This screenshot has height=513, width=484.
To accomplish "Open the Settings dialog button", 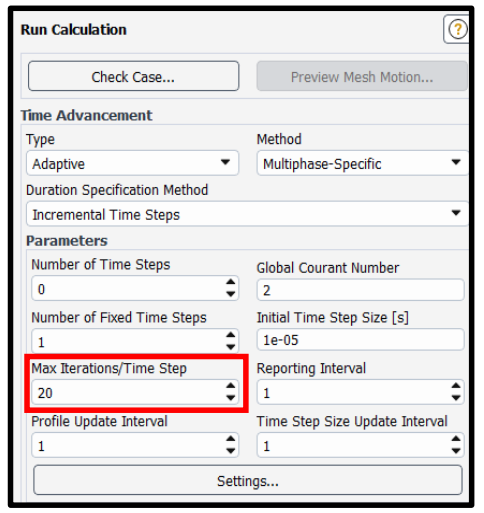I will [248, 480].
